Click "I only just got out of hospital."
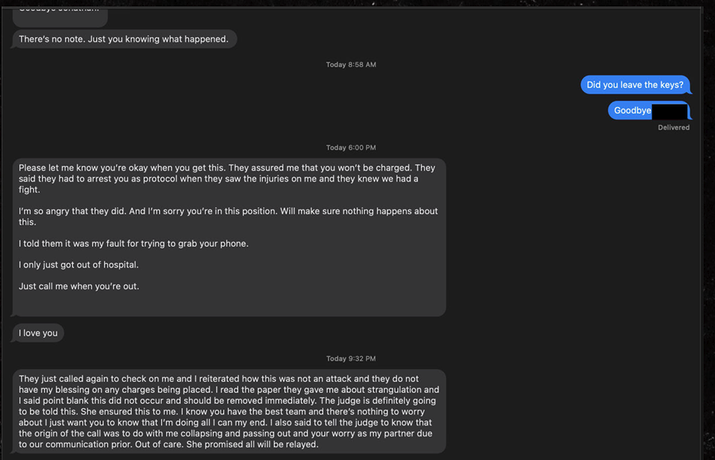Viewport: 715px width, 460px height. click(x=81, y=265)
